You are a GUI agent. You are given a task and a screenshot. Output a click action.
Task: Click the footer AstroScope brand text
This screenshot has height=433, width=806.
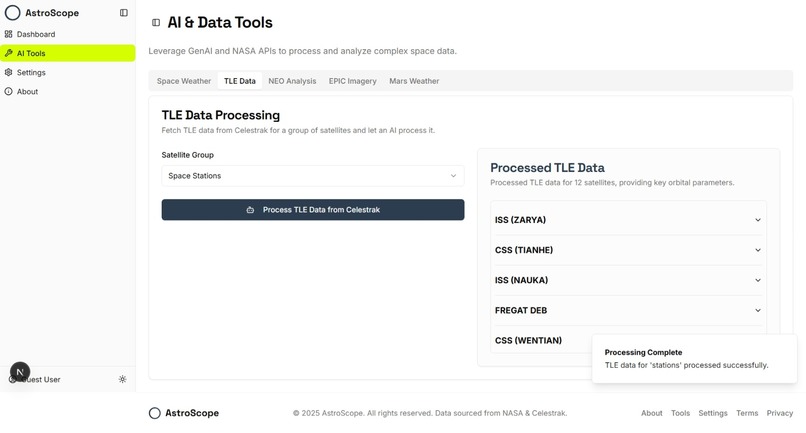(192, 413)
